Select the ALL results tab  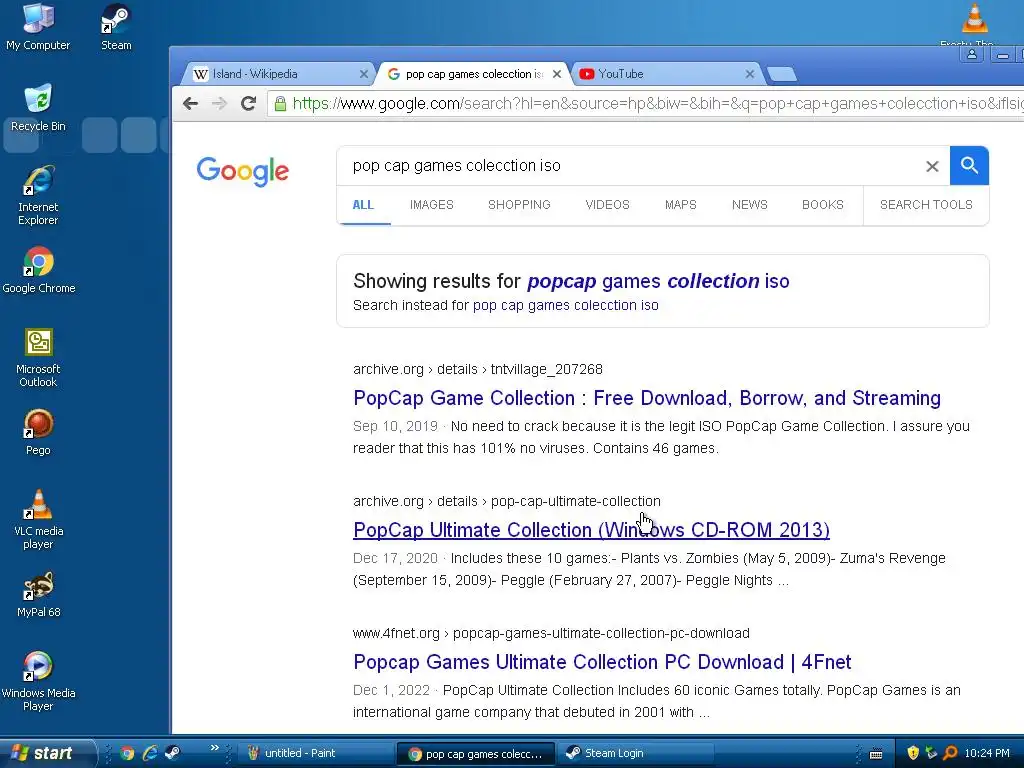[x=363, y=205]
